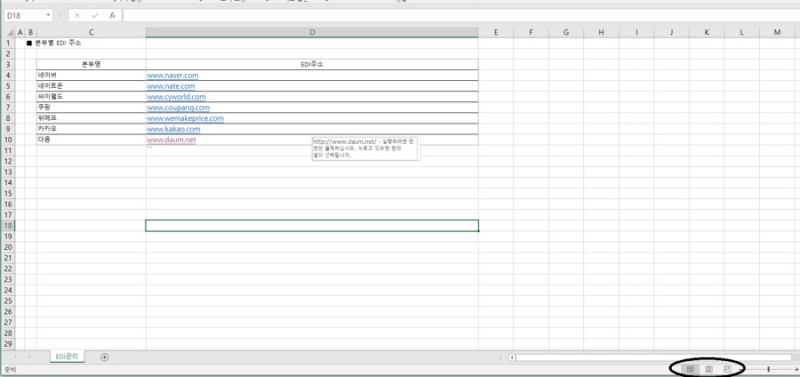Image resolution: width=800 pixels, height=377 pixels.
Task: Select column B header
Action: tap(31, 32)
